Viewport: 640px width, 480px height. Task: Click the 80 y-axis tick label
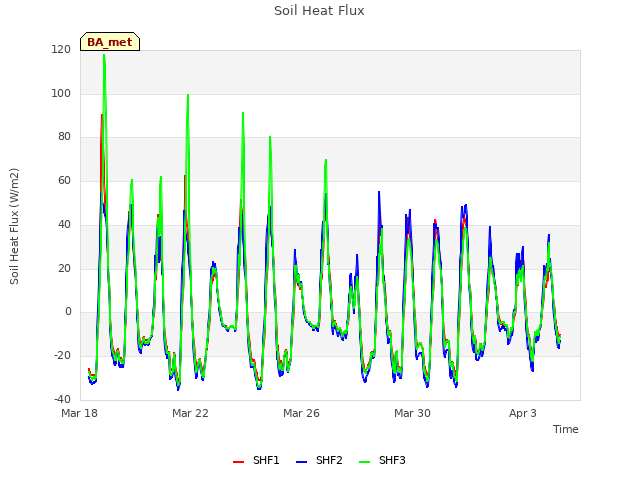[64, 137]
